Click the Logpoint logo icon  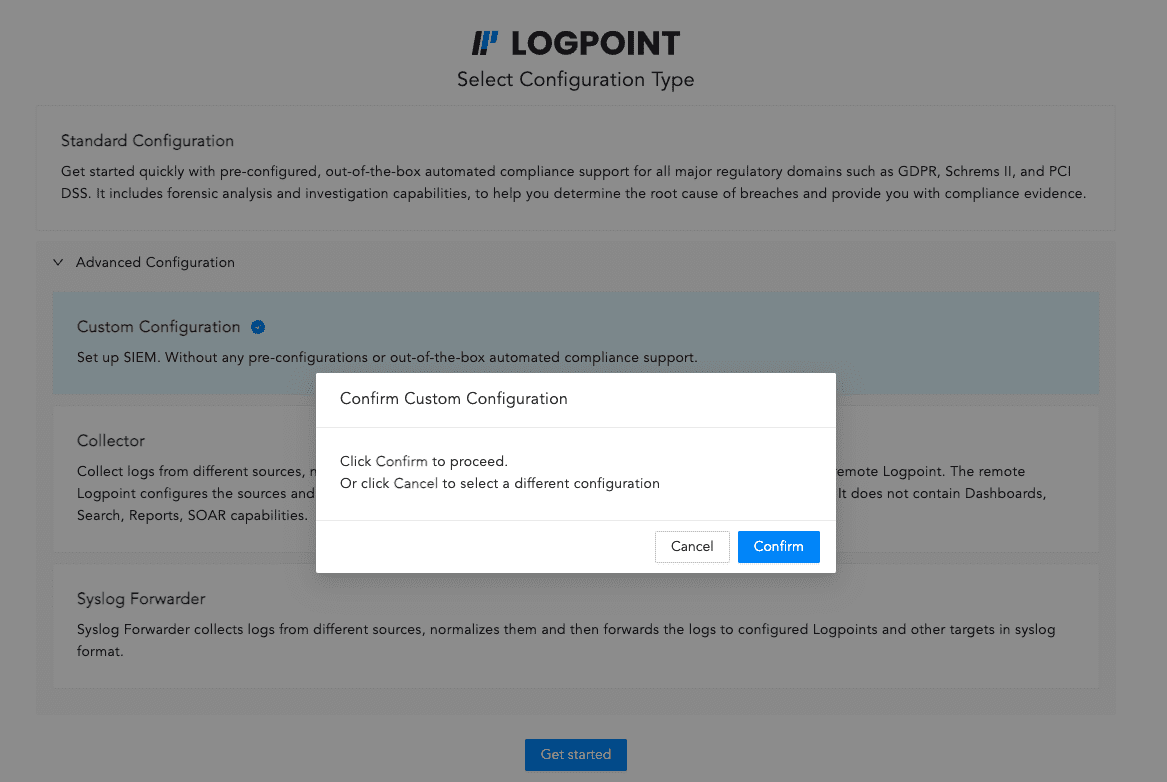(x=484, y=42)
